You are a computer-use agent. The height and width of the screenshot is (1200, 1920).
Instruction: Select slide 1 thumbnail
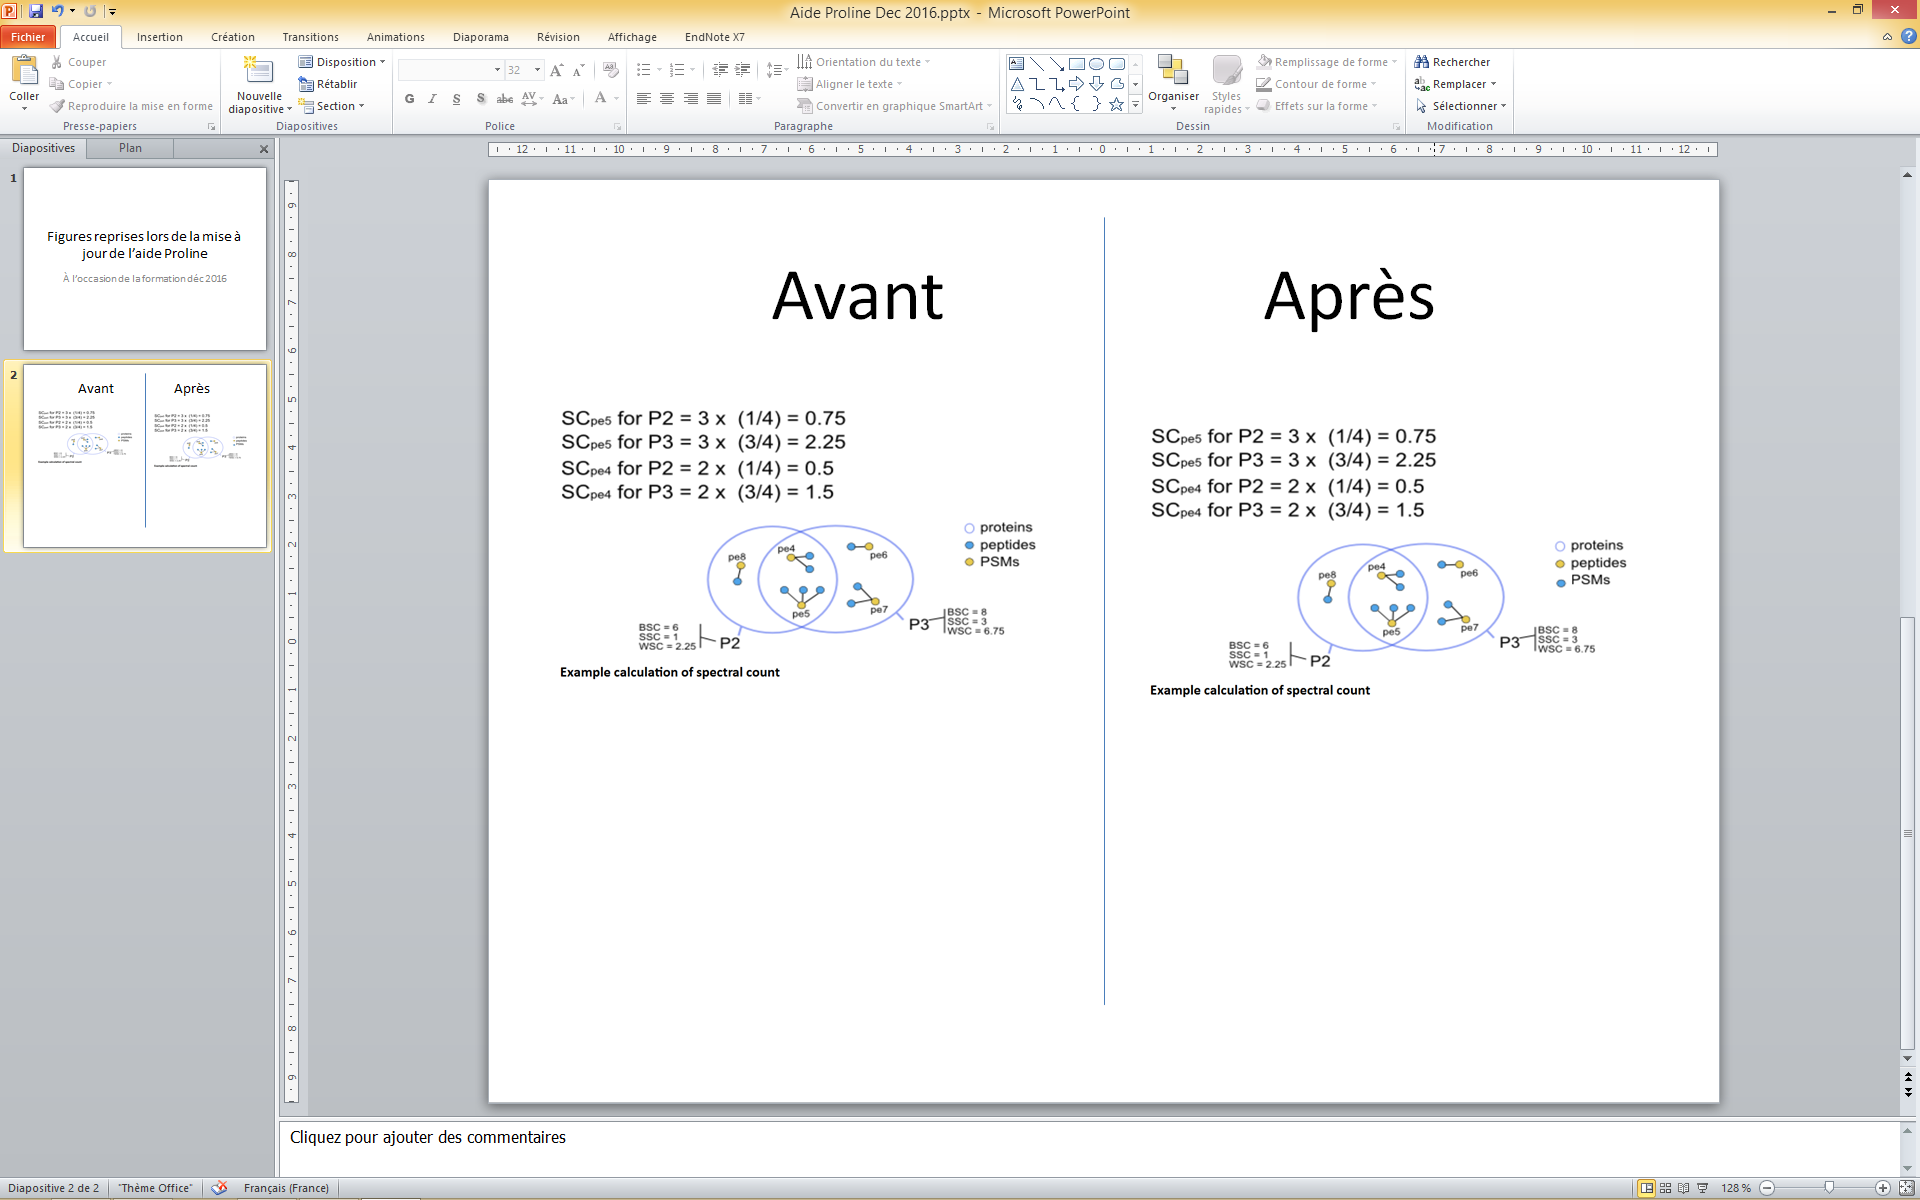click(145, 258)
